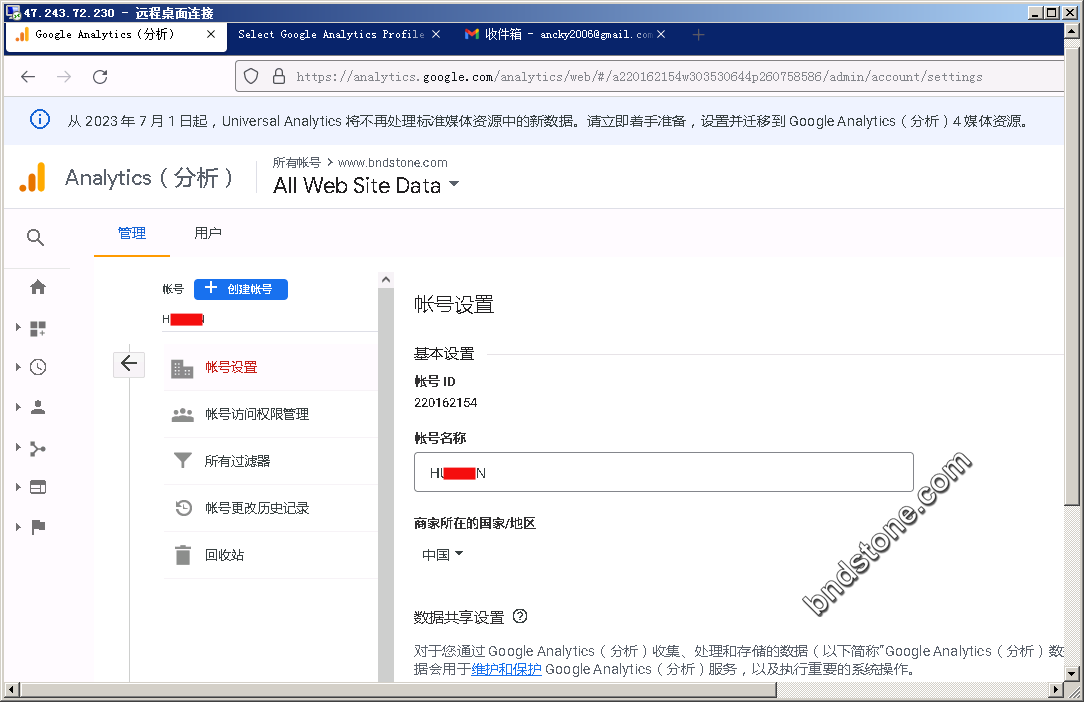Close the Google Analytics (分析) browser tab

(211, 34)
